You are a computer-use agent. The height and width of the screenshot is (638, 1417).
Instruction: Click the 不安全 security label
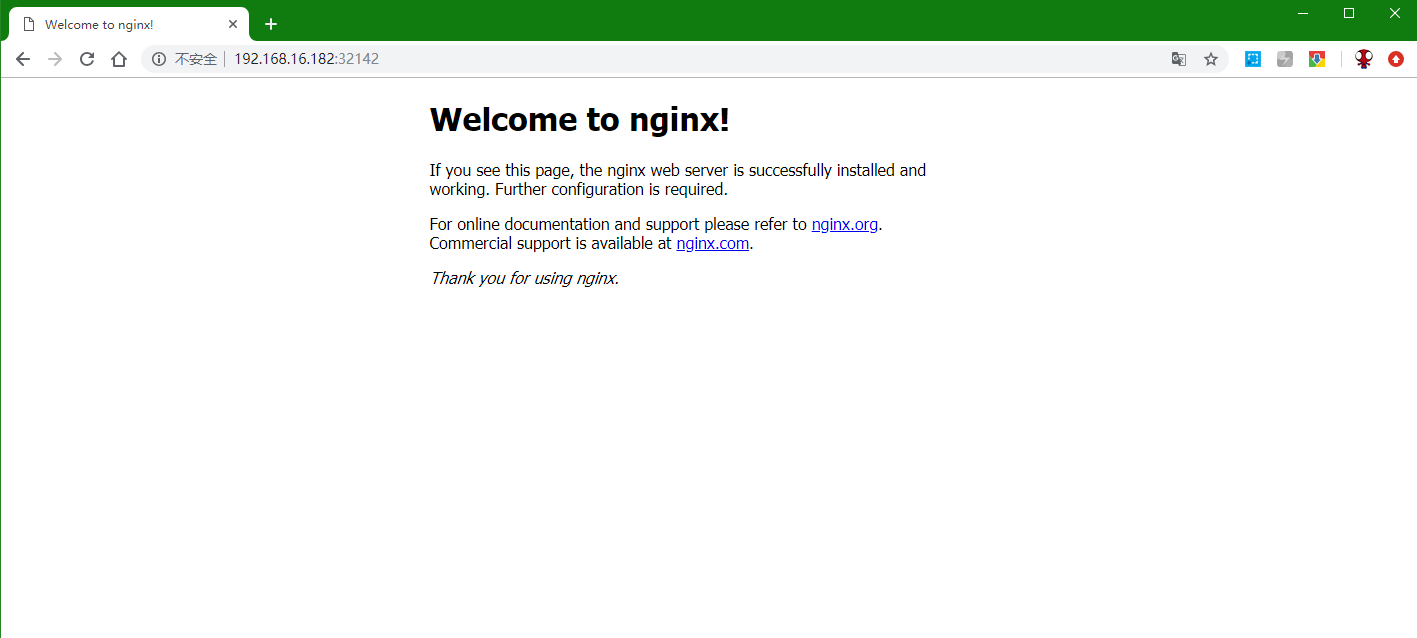tap(196, 59)
